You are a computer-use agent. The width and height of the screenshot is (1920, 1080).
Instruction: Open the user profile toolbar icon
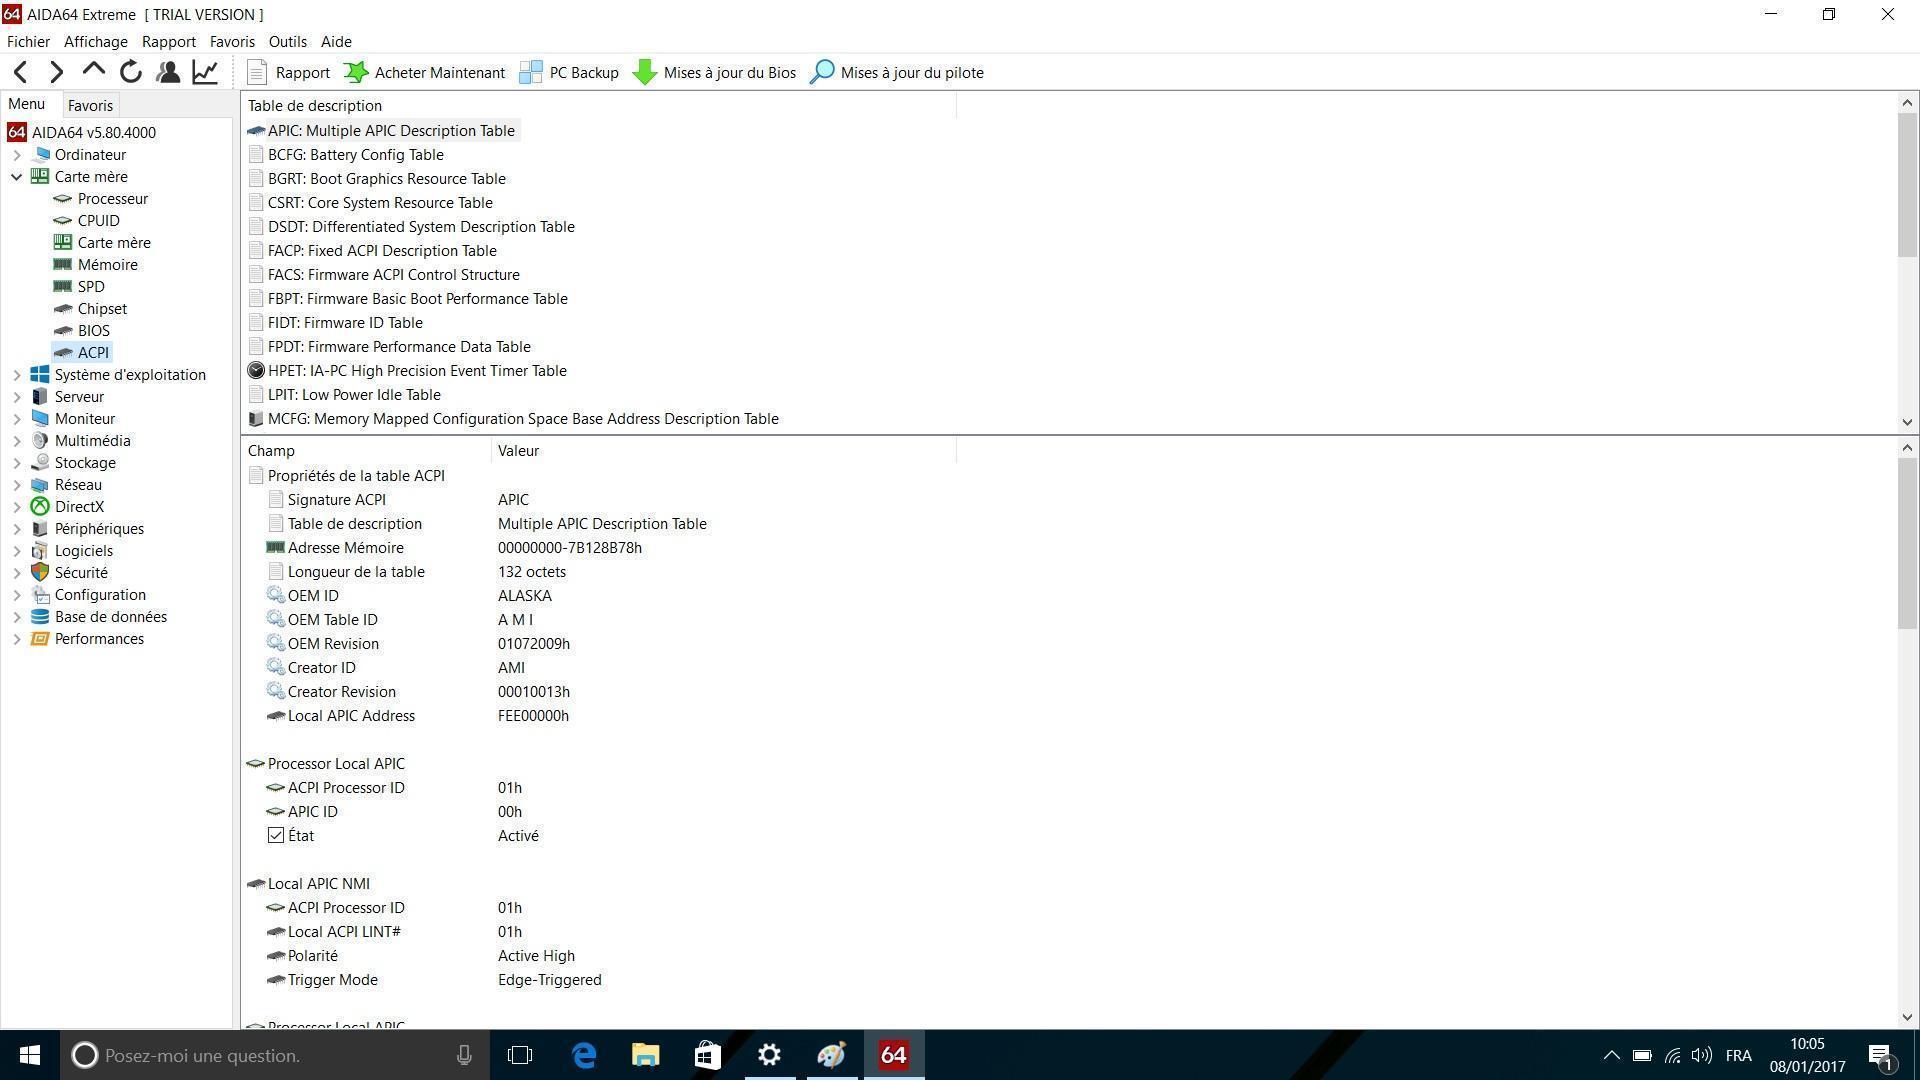[x=168, y=72]
